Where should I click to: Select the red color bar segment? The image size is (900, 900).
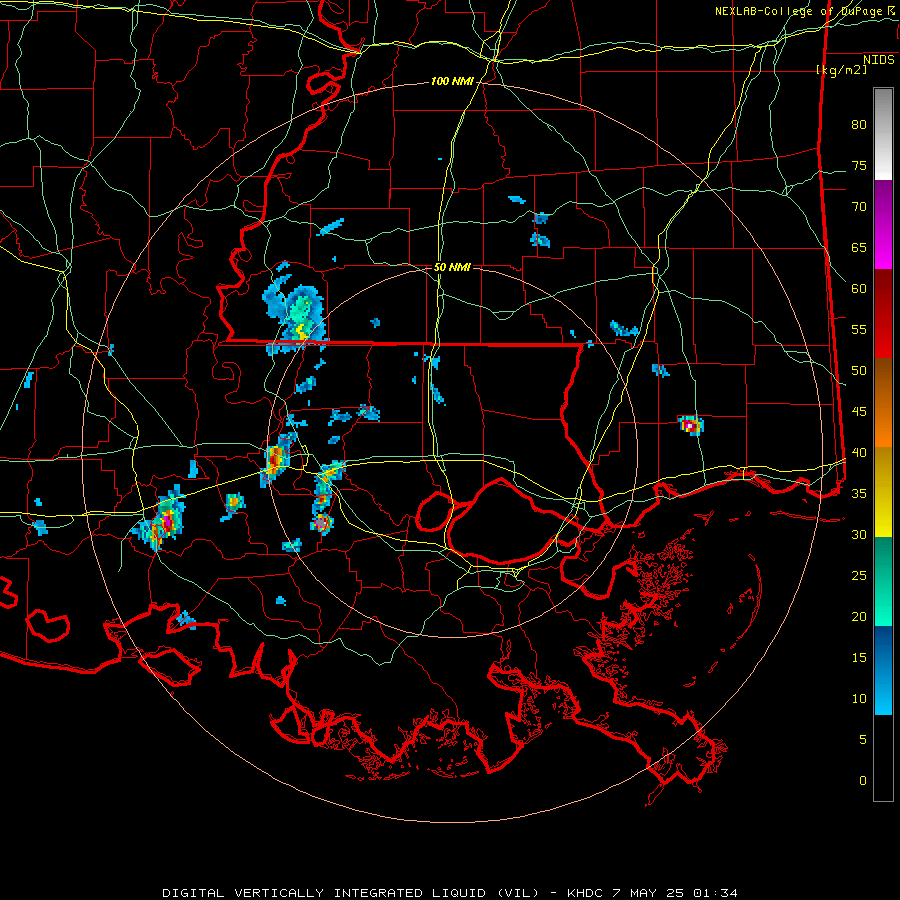[x=883, y=313]
